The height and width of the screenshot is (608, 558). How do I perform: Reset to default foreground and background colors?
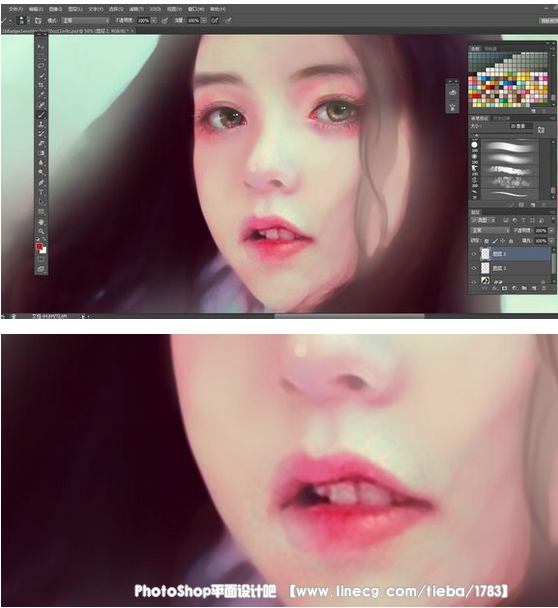pos(37,239)
